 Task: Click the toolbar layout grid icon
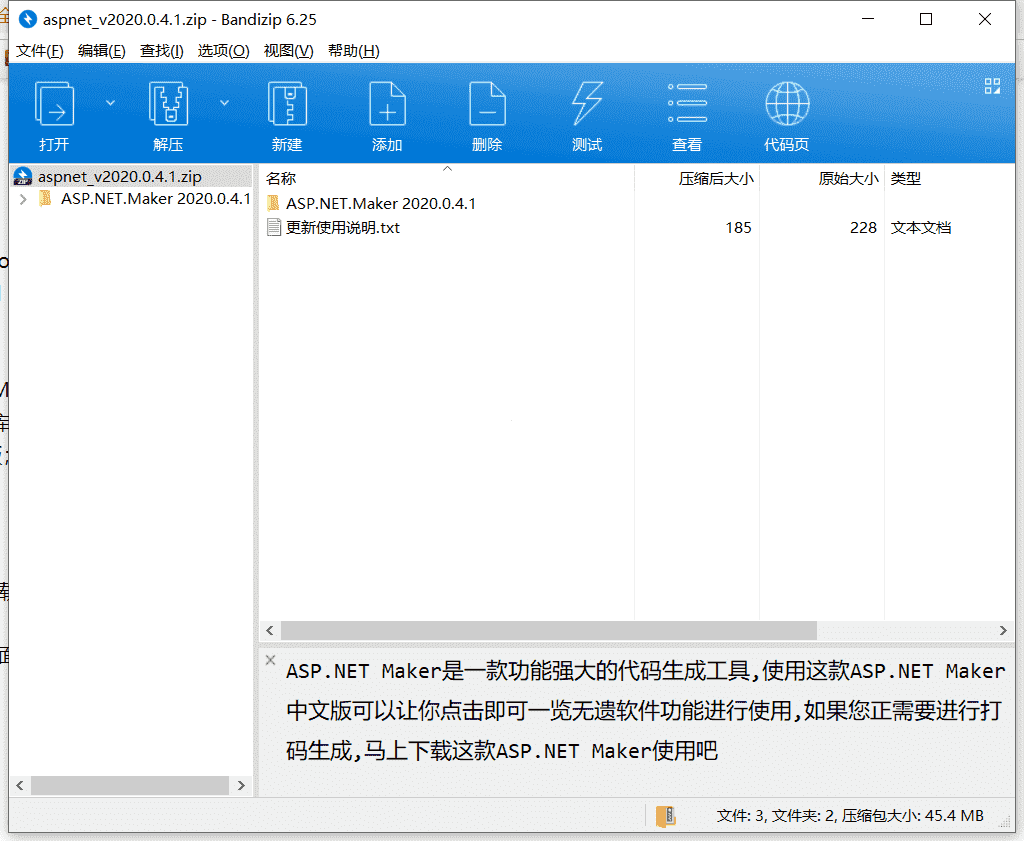click(x=992, y=86)
